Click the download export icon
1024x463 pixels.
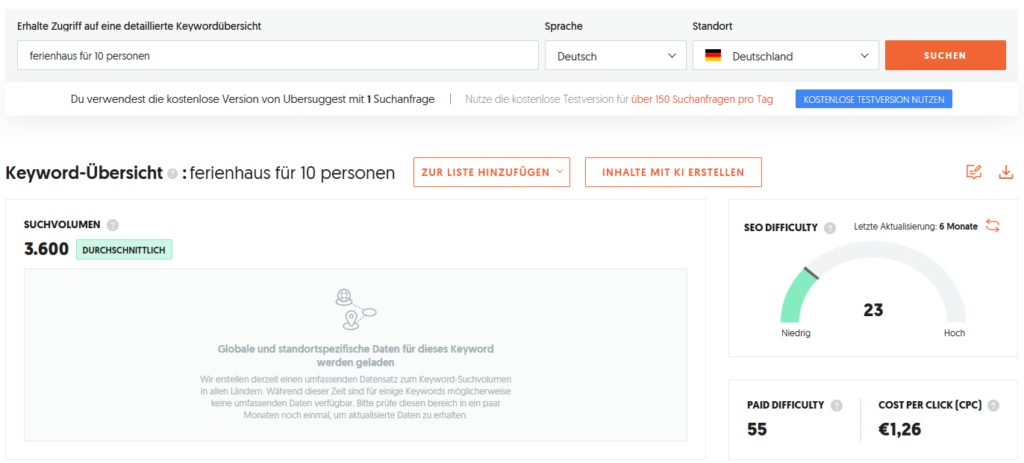(1006, 172)
